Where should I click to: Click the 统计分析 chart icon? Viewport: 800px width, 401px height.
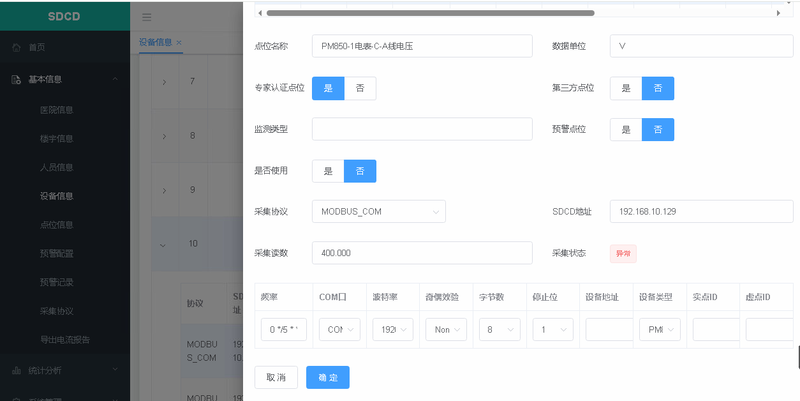[x=16, y=370]
